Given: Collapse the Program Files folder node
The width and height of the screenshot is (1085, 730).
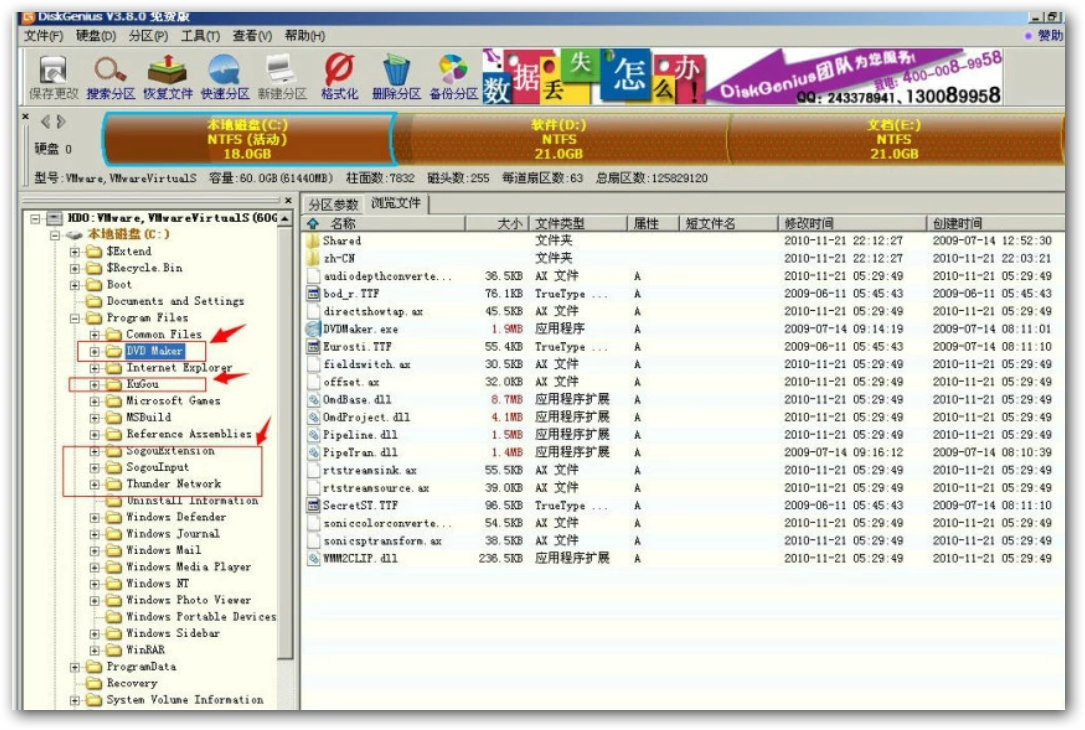Looking at the screenshot, I should pos(75,318).
